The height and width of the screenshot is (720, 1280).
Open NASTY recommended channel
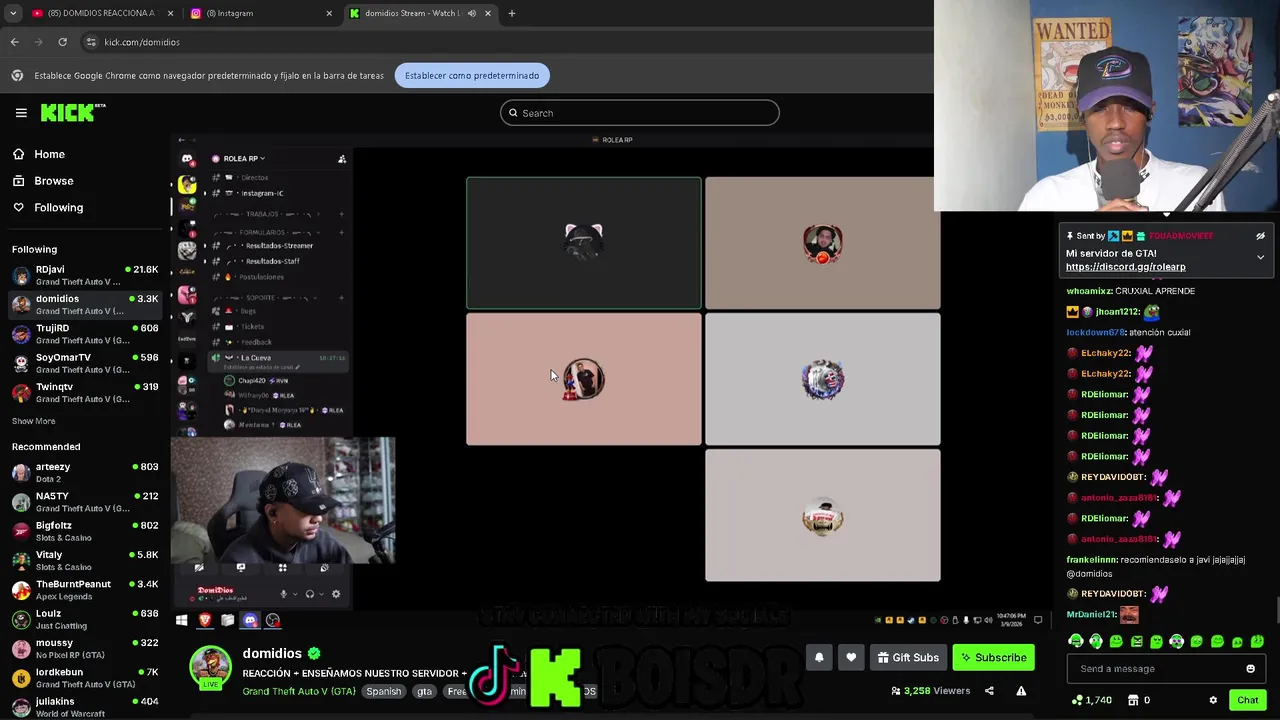coord(85,502)
